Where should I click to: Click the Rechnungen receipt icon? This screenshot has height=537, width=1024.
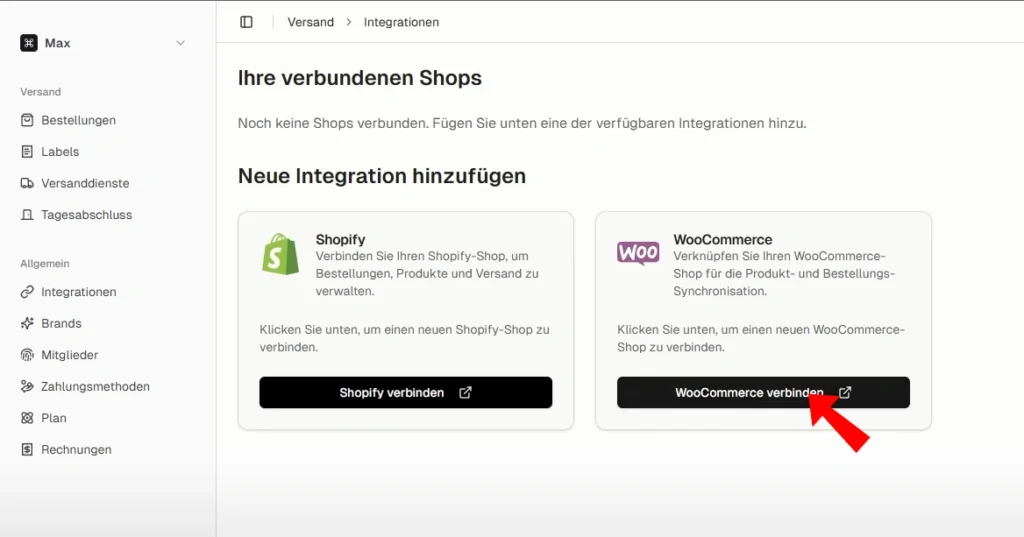pos(27,449)
